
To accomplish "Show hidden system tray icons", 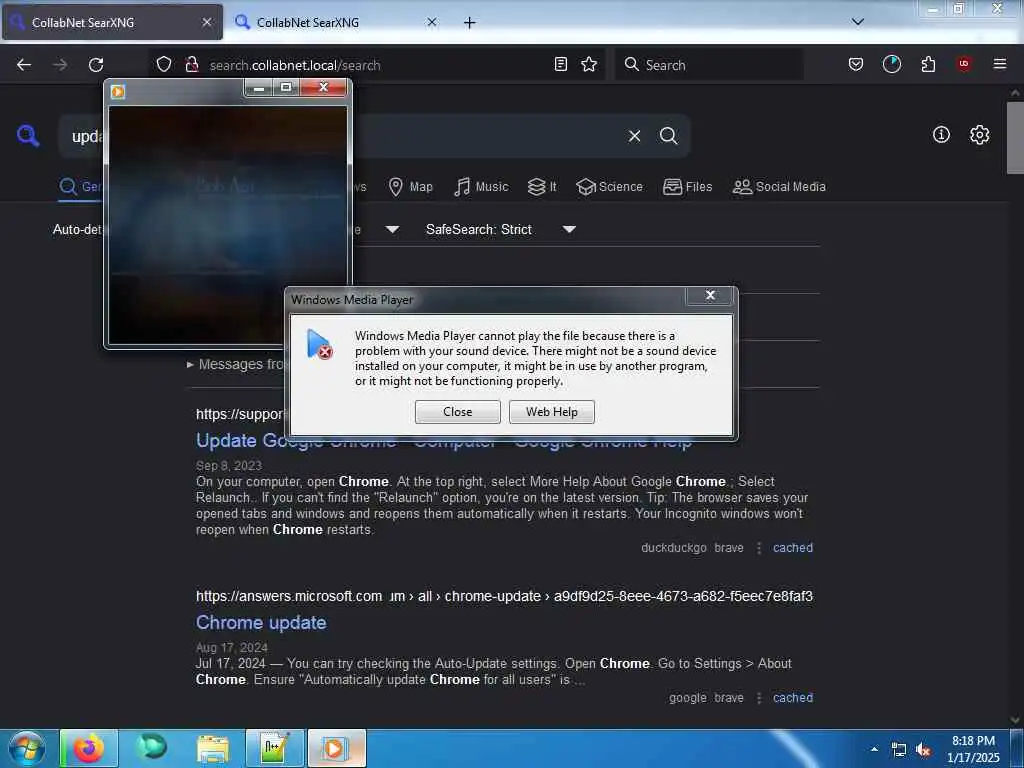I will click(x=874, y=749).
